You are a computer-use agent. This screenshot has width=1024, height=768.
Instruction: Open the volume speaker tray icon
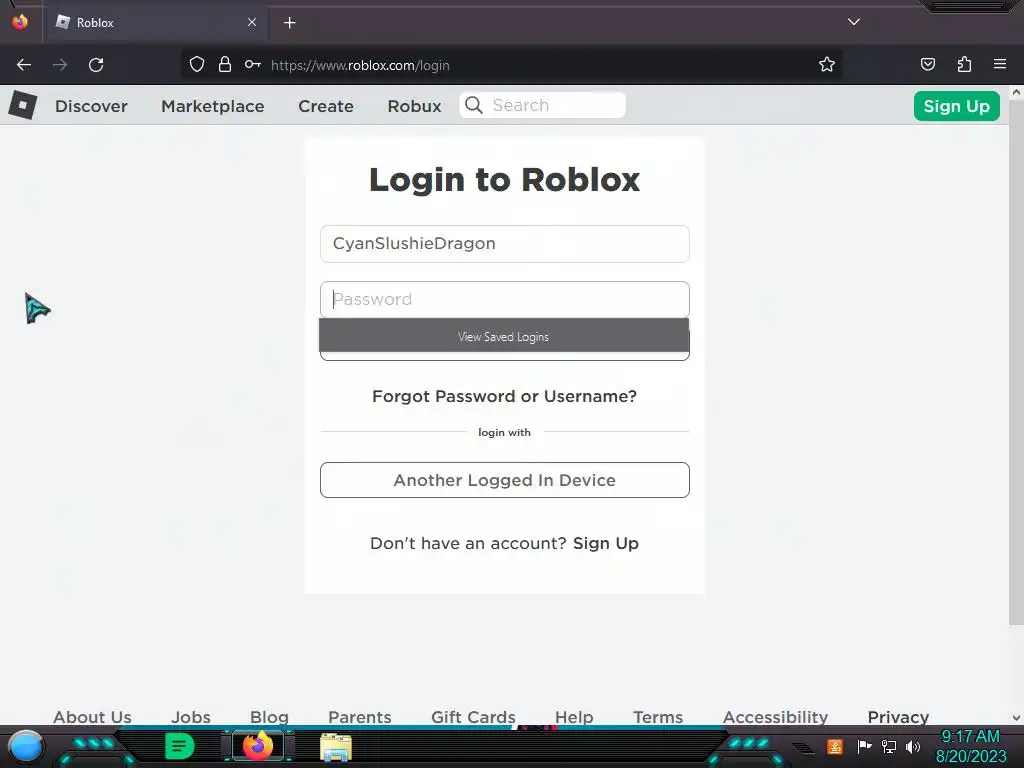coord(913,746)
